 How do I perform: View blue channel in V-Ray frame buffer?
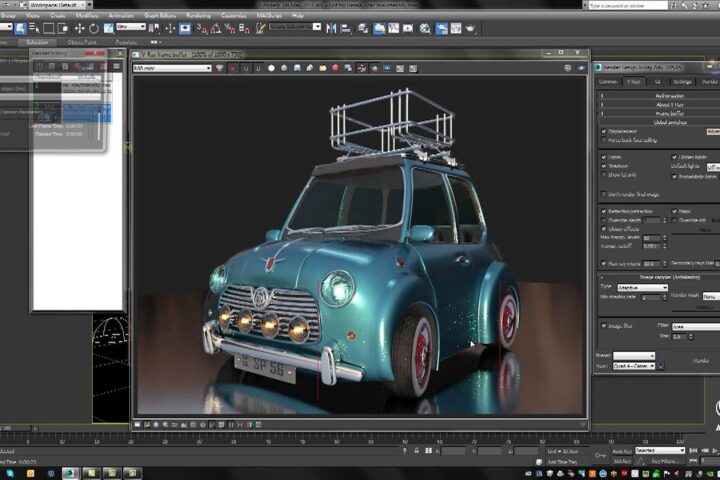258,68
